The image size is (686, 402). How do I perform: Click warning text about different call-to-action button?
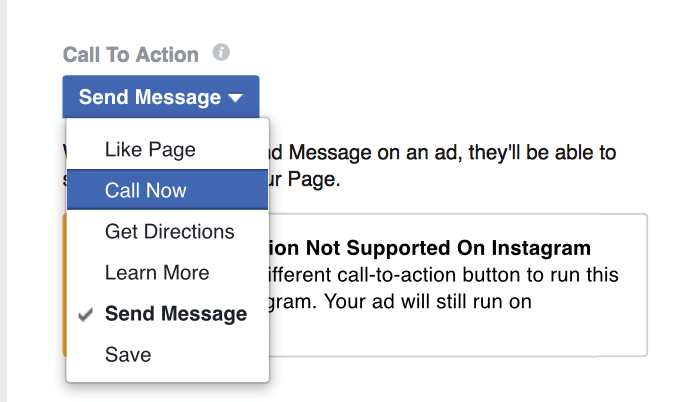(444, 275)
